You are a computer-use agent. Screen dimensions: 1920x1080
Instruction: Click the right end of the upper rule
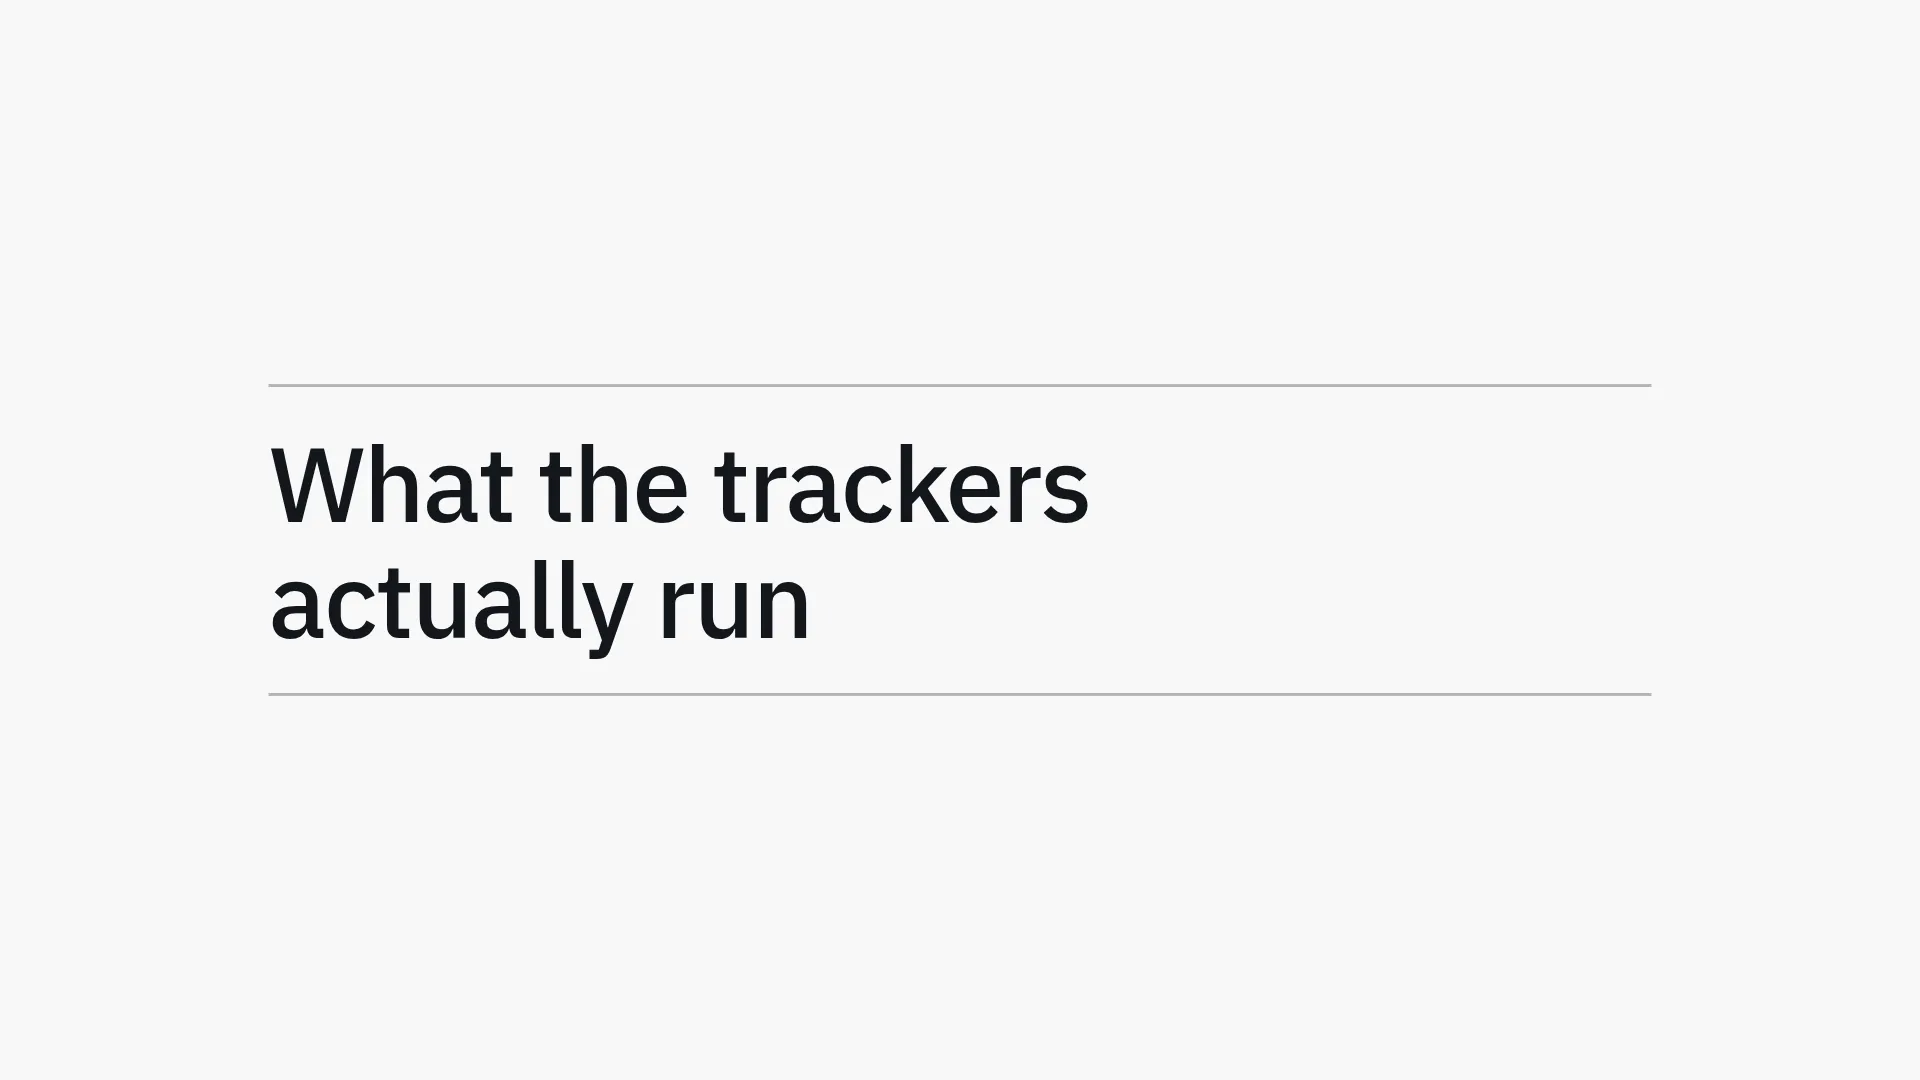click(1647, 385)
